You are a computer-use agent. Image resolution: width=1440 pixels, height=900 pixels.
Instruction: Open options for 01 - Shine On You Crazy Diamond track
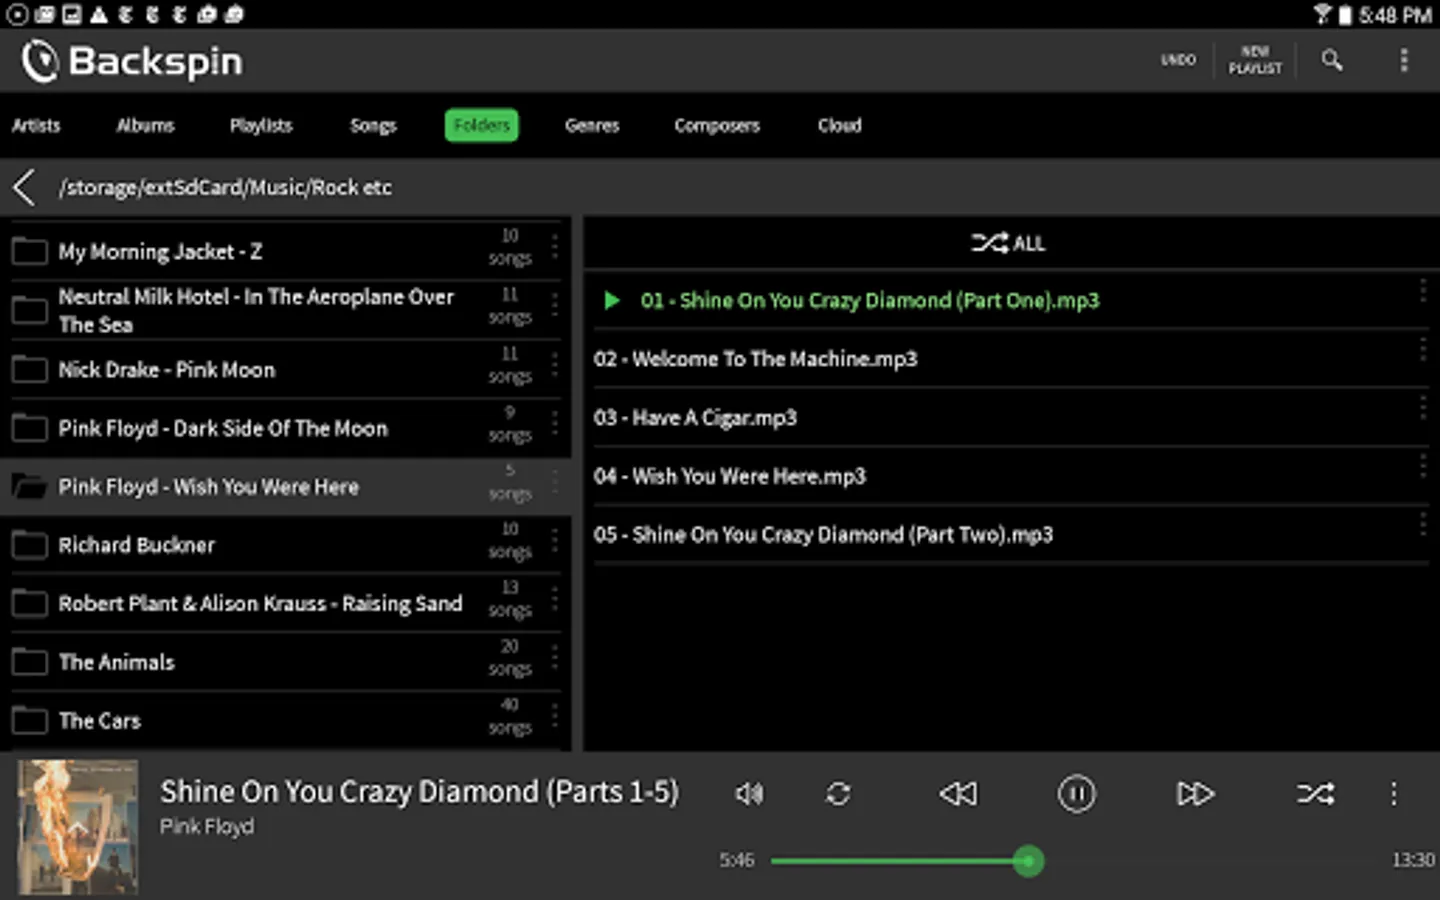click(1422, 291)
